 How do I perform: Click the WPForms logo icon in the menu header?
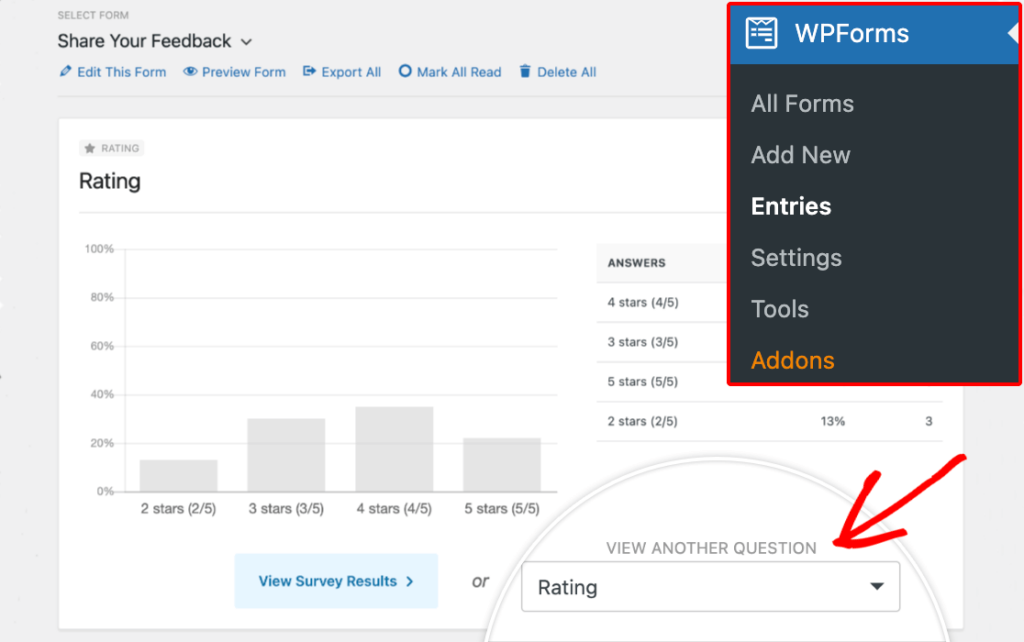tap(760, 33)
